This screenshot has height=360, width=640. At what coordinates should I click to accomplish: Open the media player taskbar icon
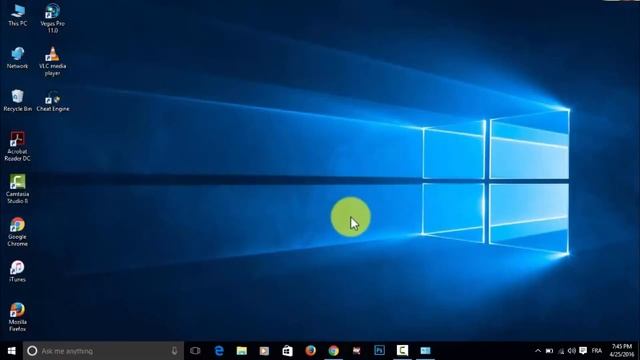264,351
